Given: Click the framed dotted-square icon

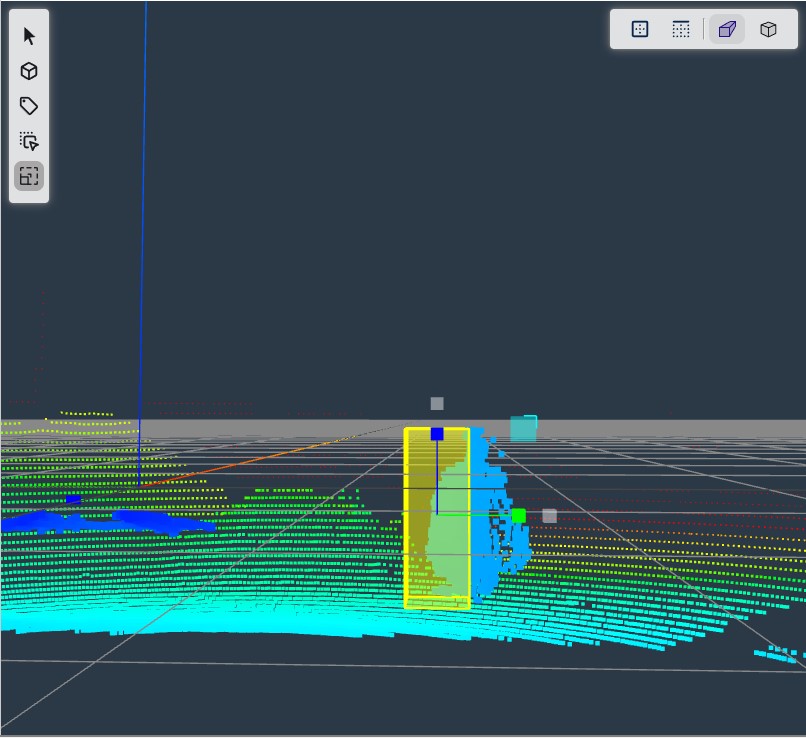Looking at the screenshot, I should point(640,29).
